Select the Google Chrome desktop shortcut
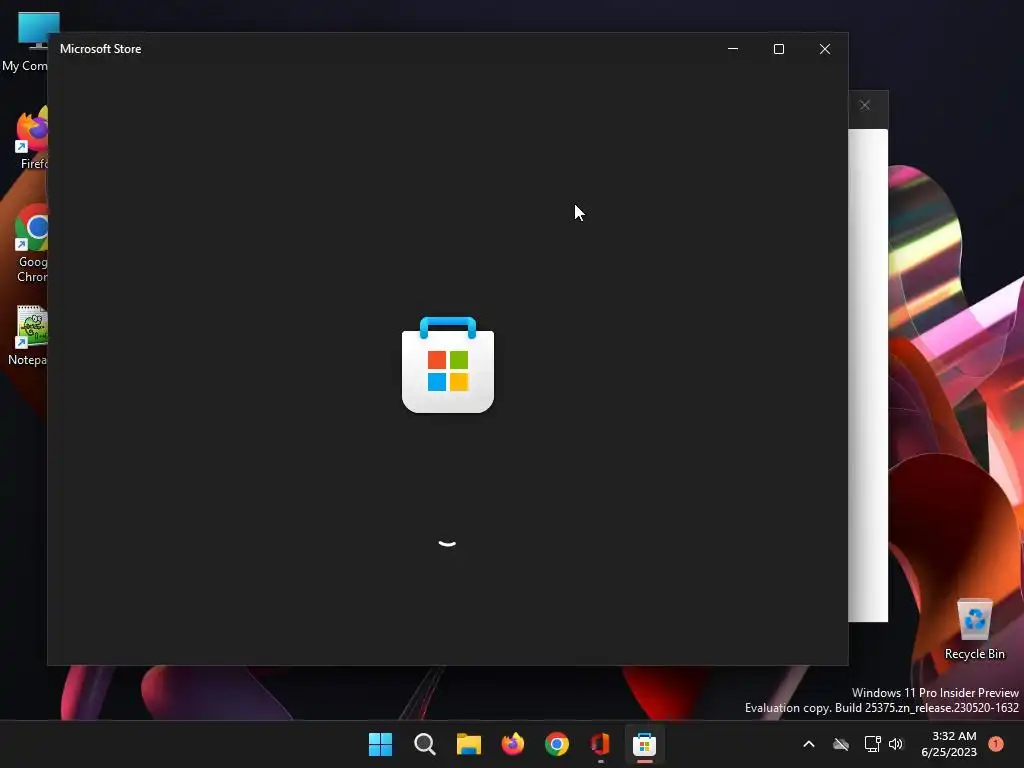The image size is (1024, 768). pos(31,244)
